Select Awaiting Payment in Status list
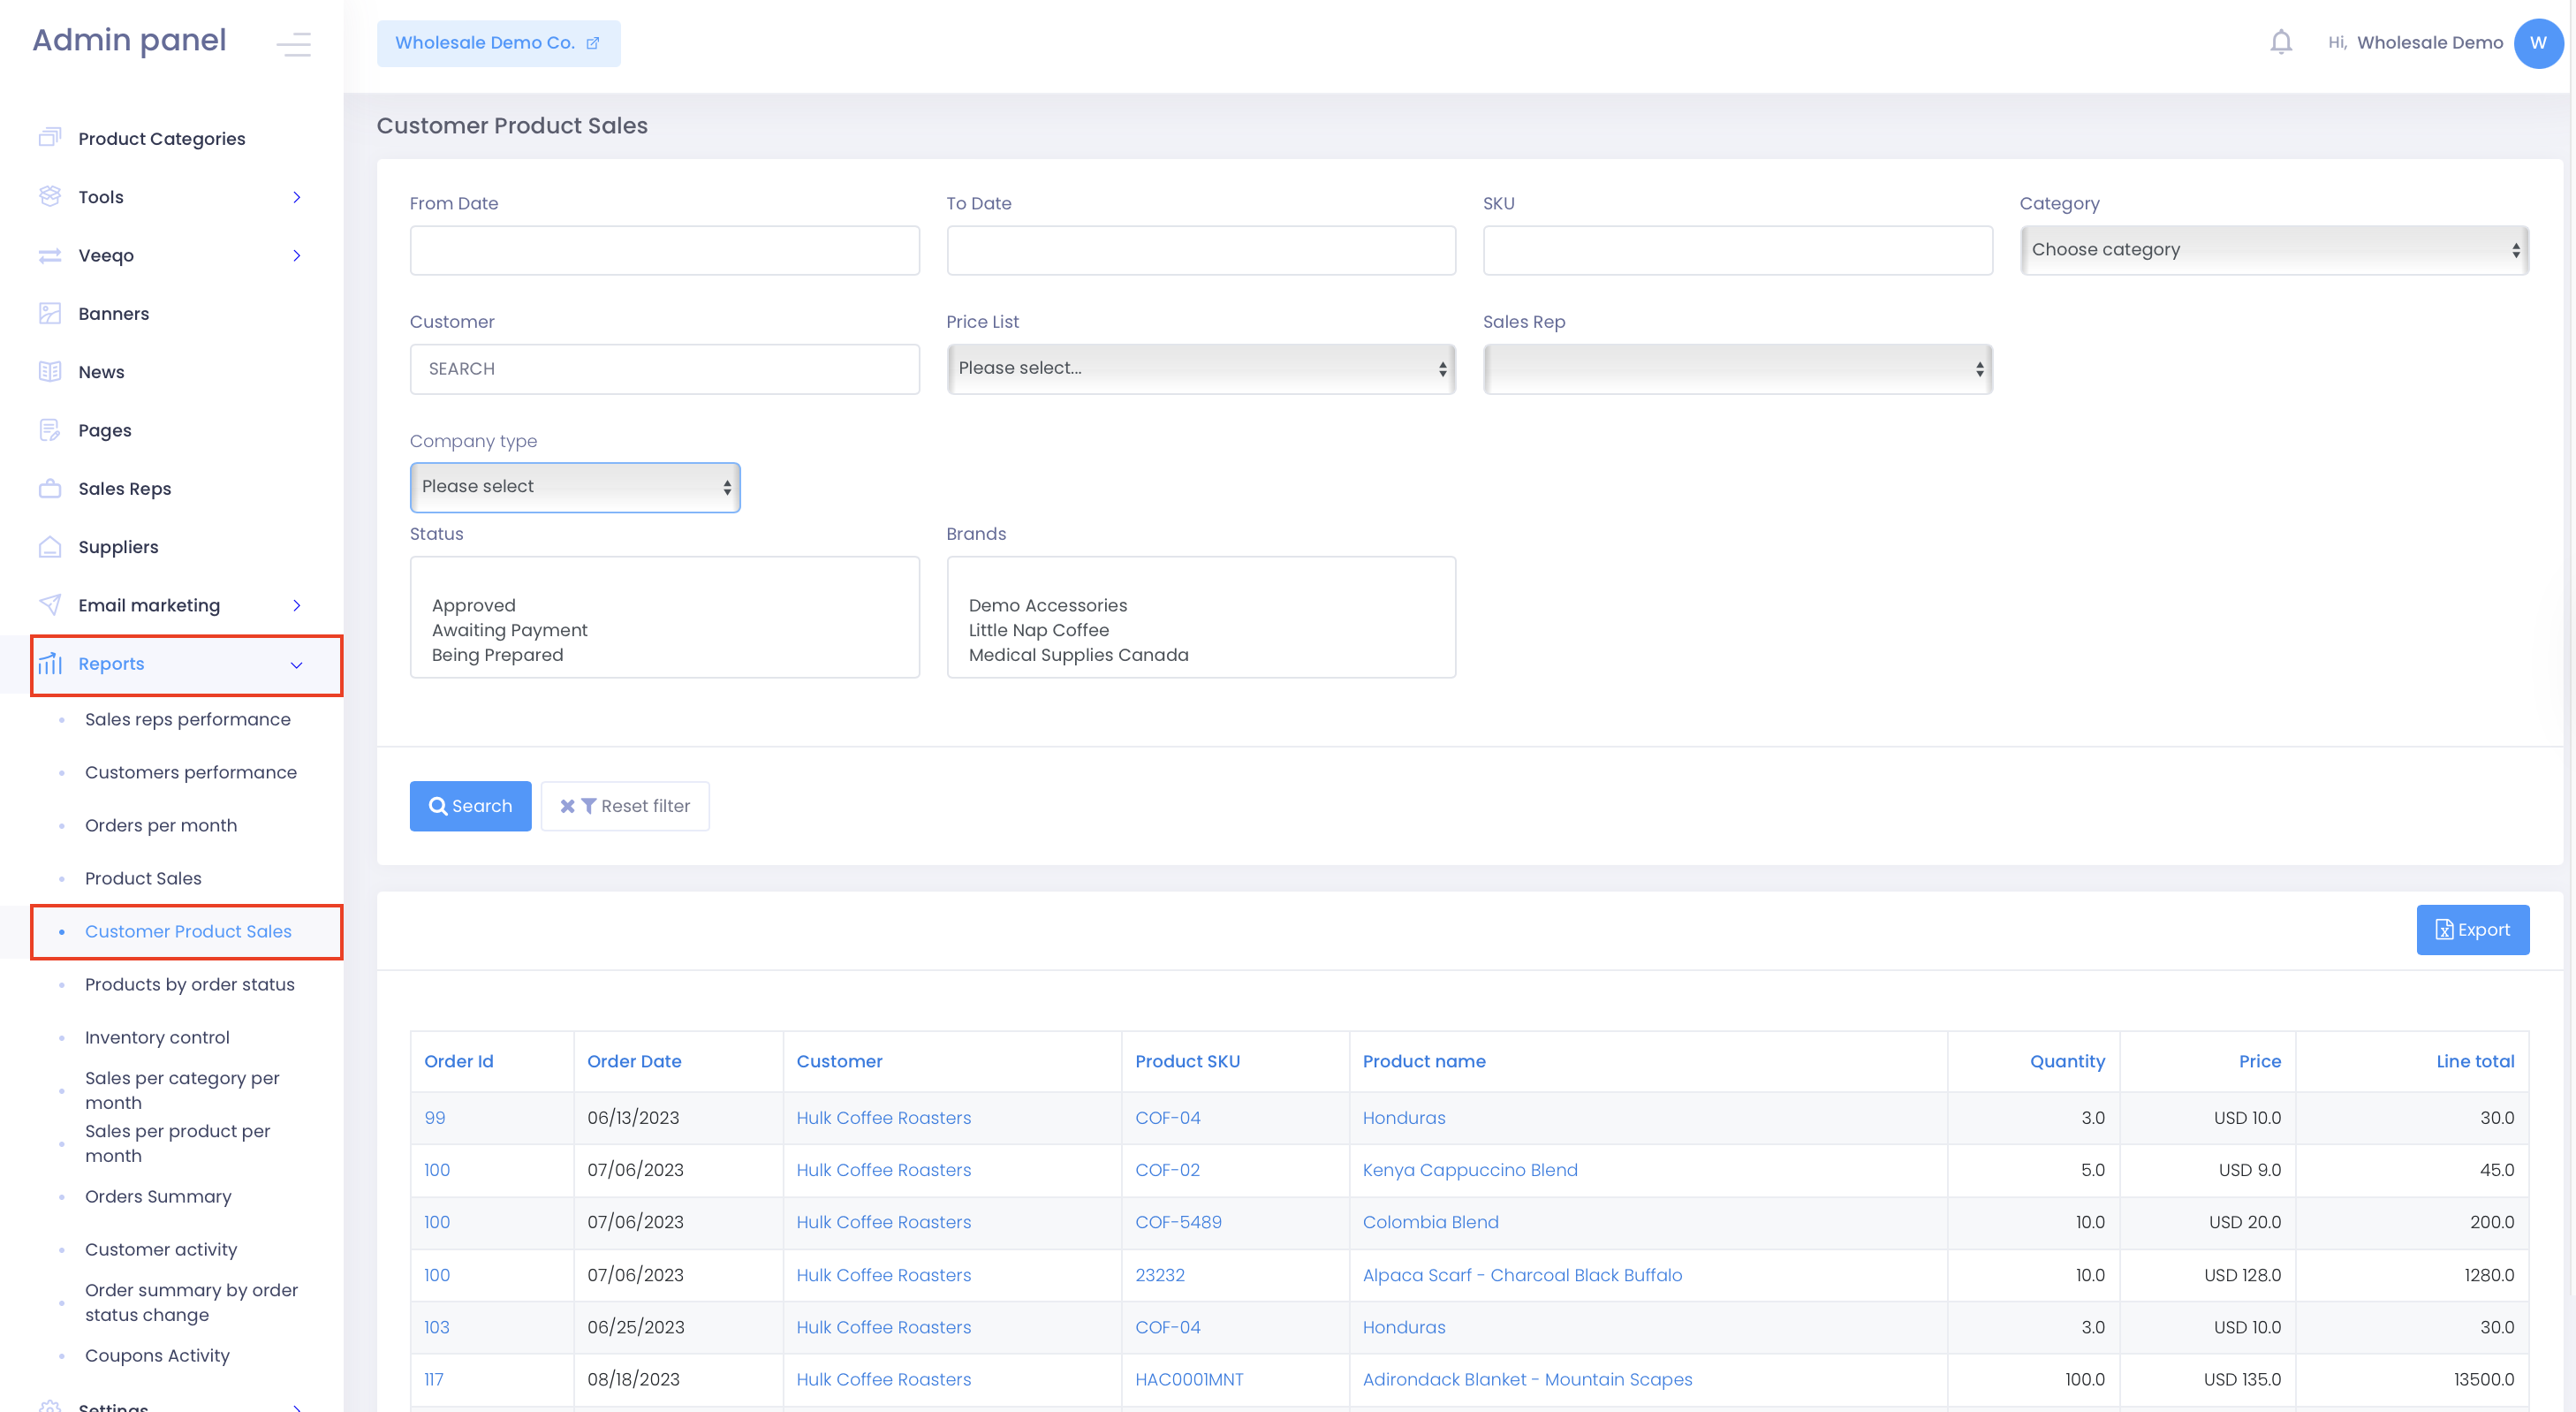 point(509,630)
